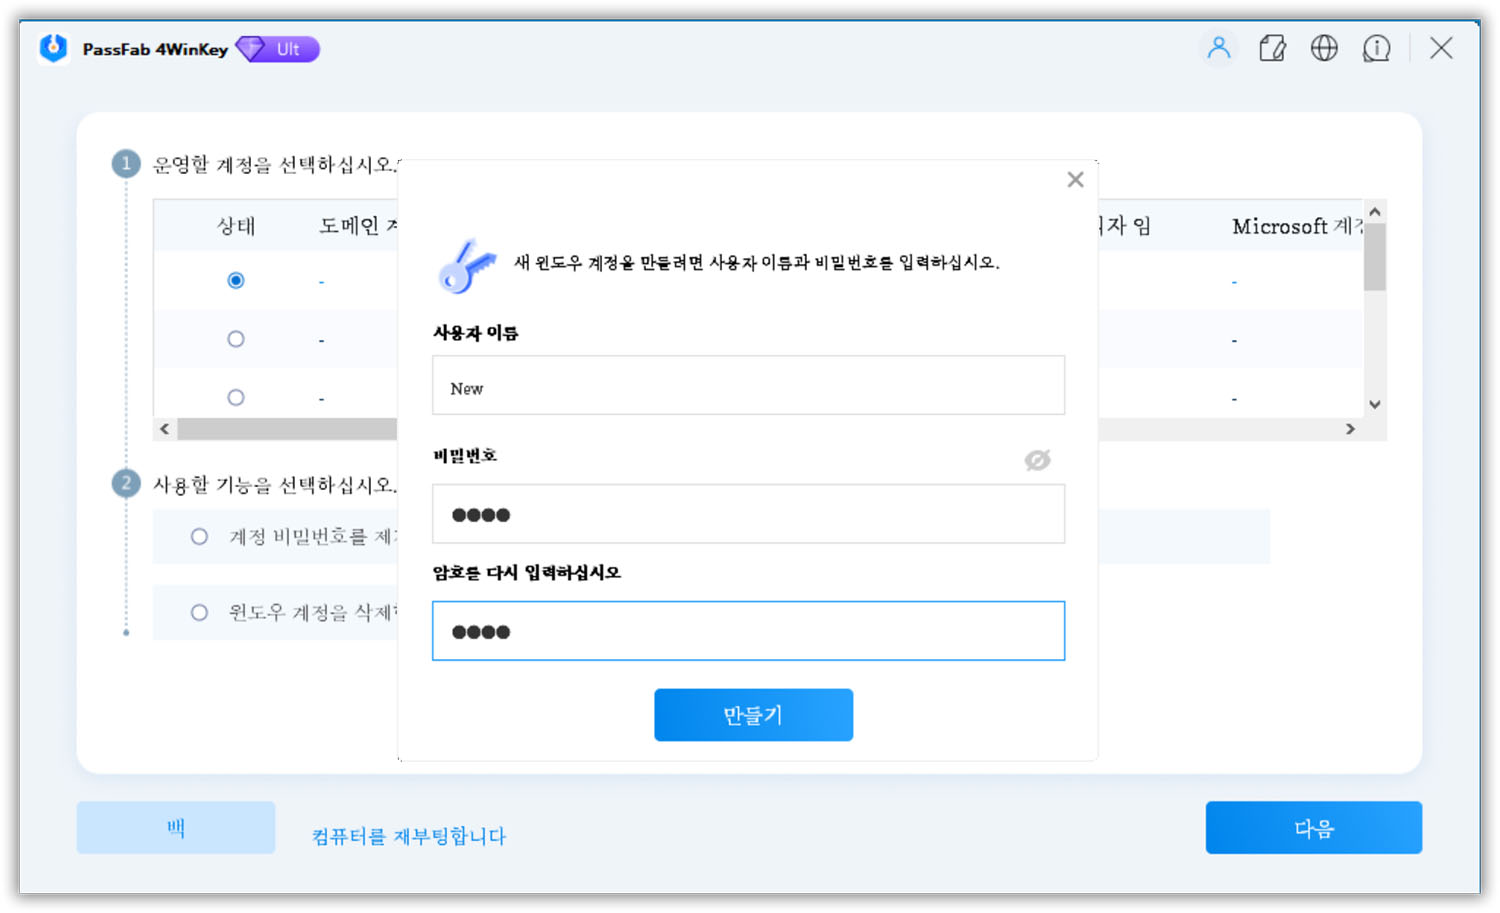Click the 컴퓨터를 재부팅합니다 link

coord(407,835)
